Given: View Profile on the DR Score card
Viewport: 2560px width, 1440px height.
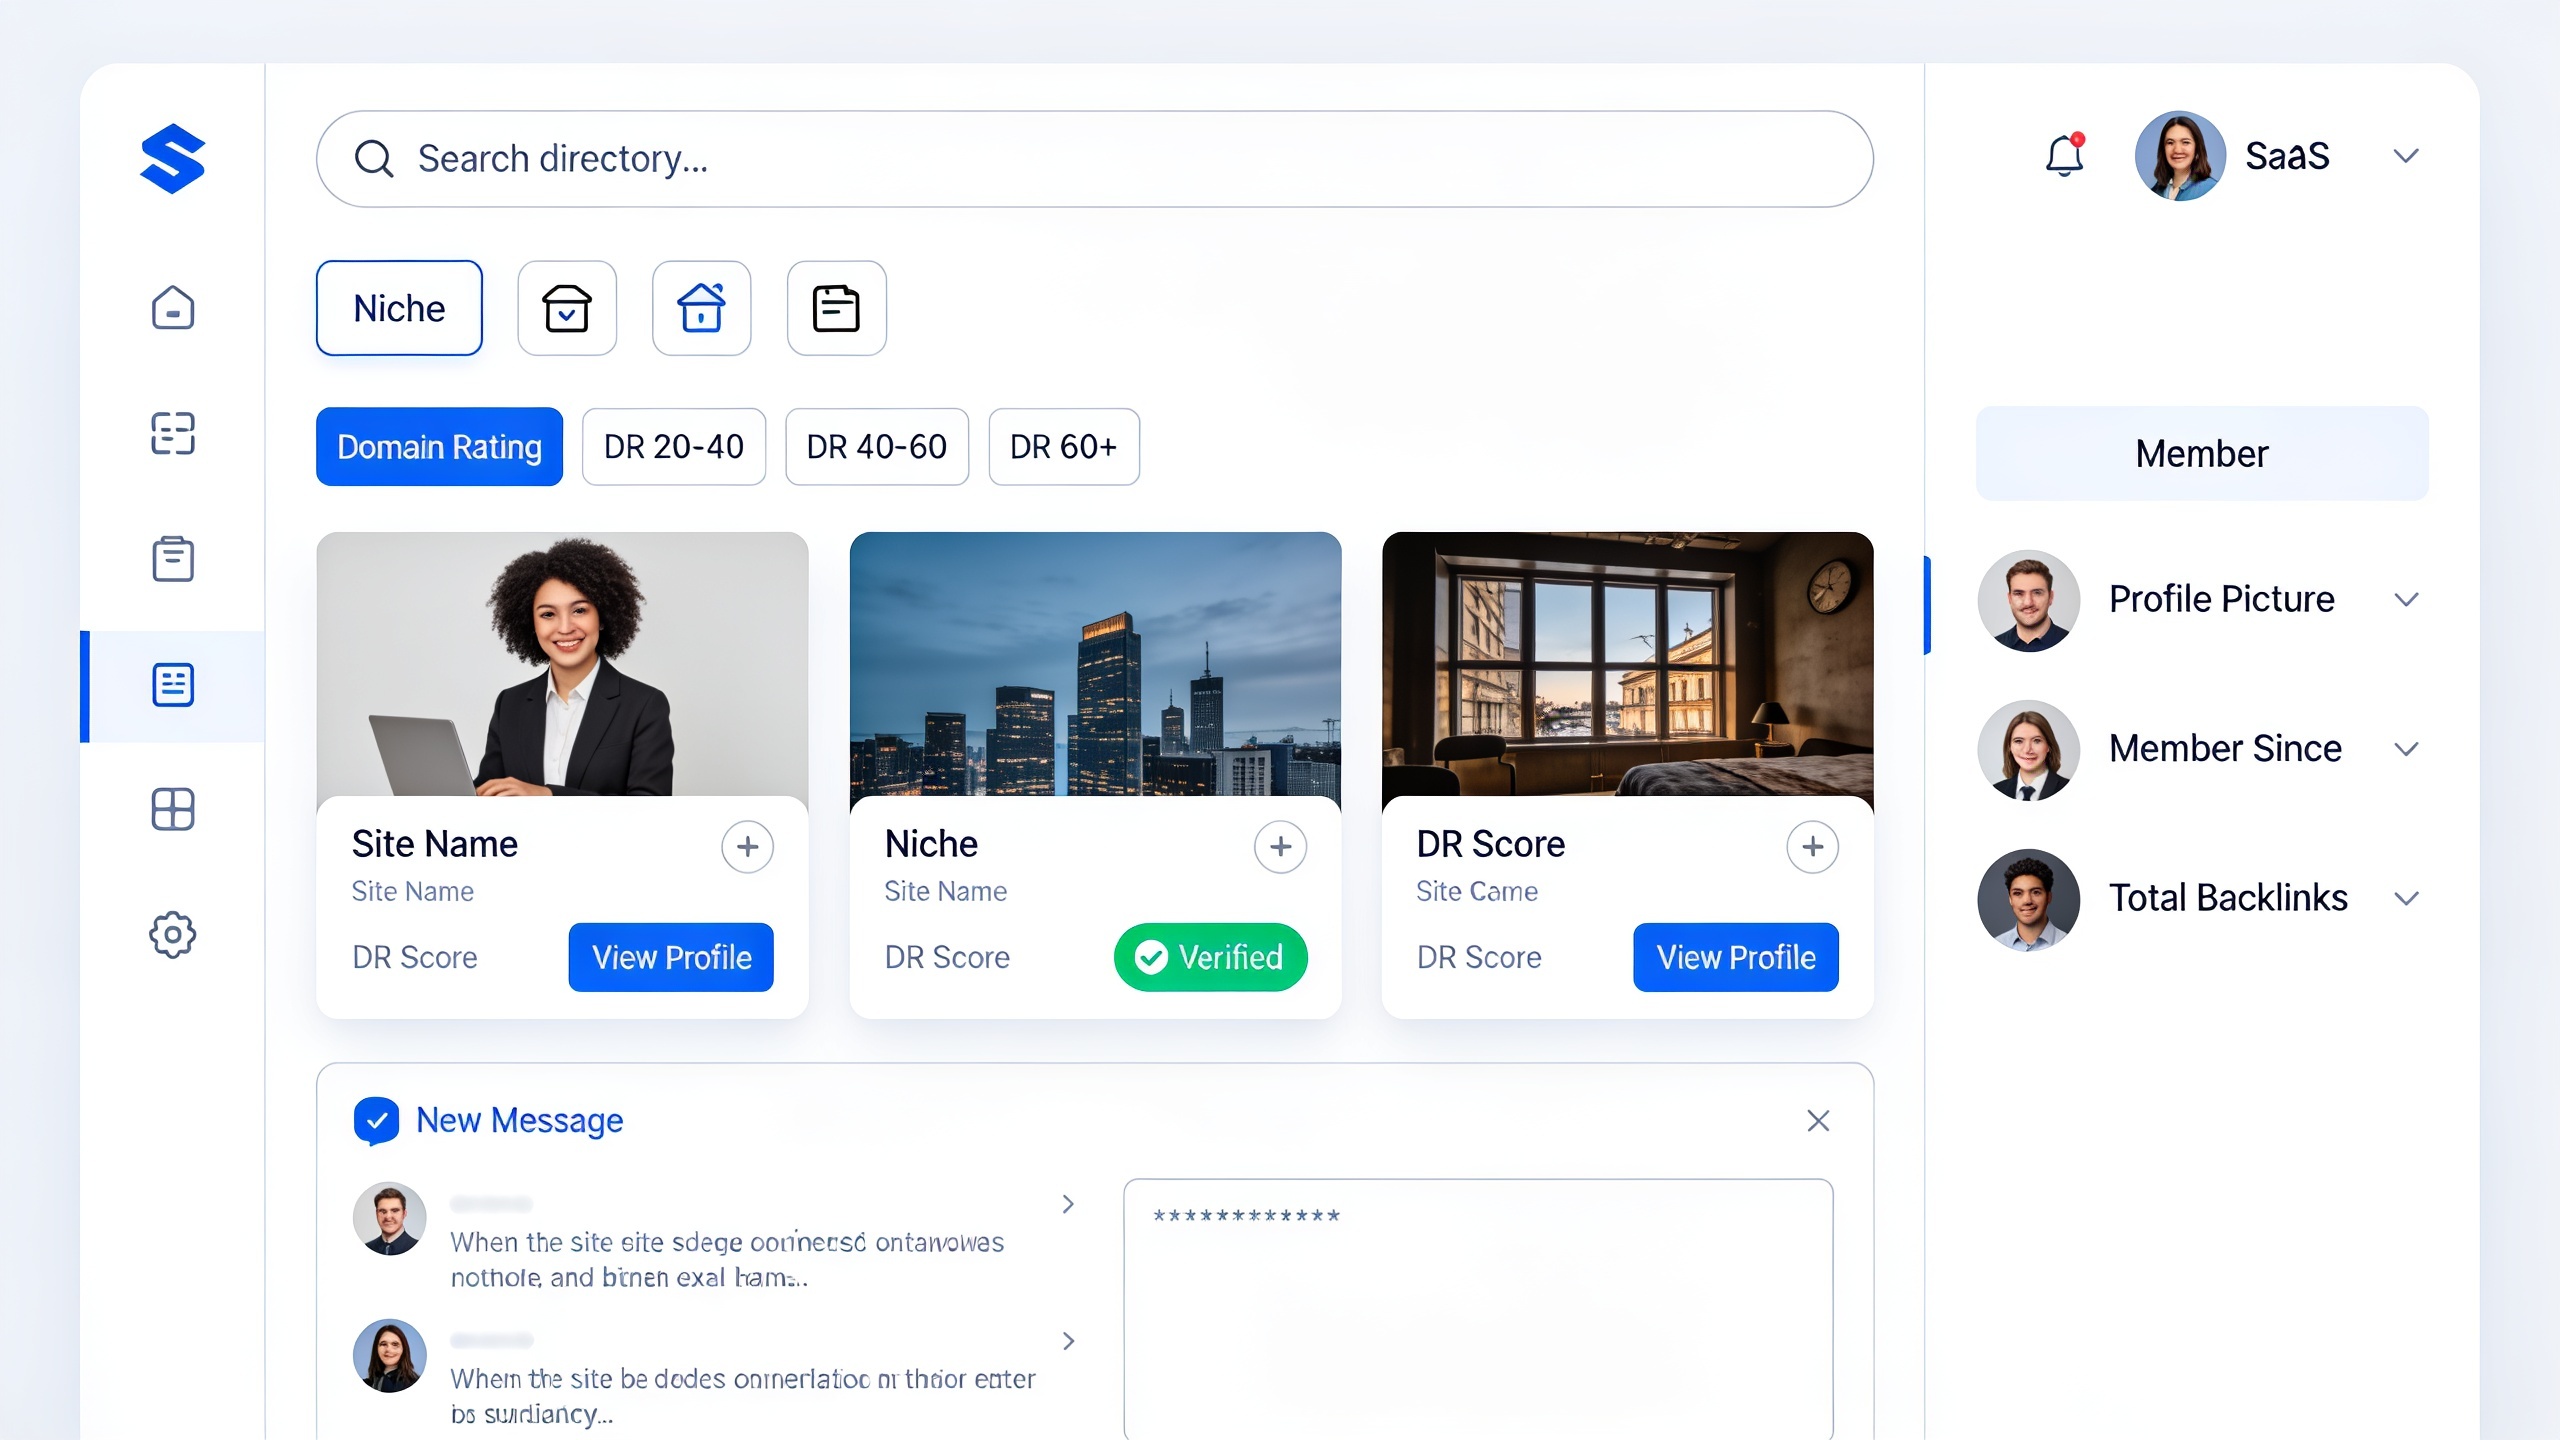Looking at the screenshot, I should coord(1736,957).
